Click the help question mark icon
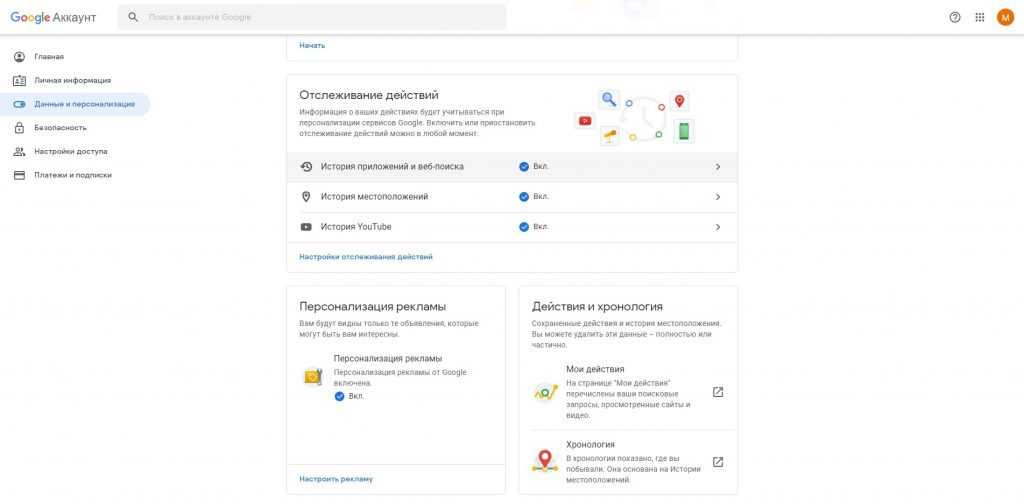Image resolution: width=1024 pixels, height=504 pixels. (x=955, y=17)
